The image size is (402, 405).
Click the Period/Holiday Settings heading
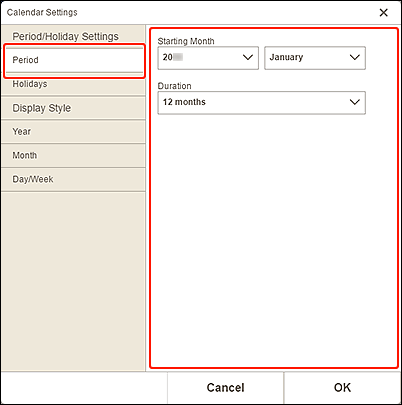point(65,36)
